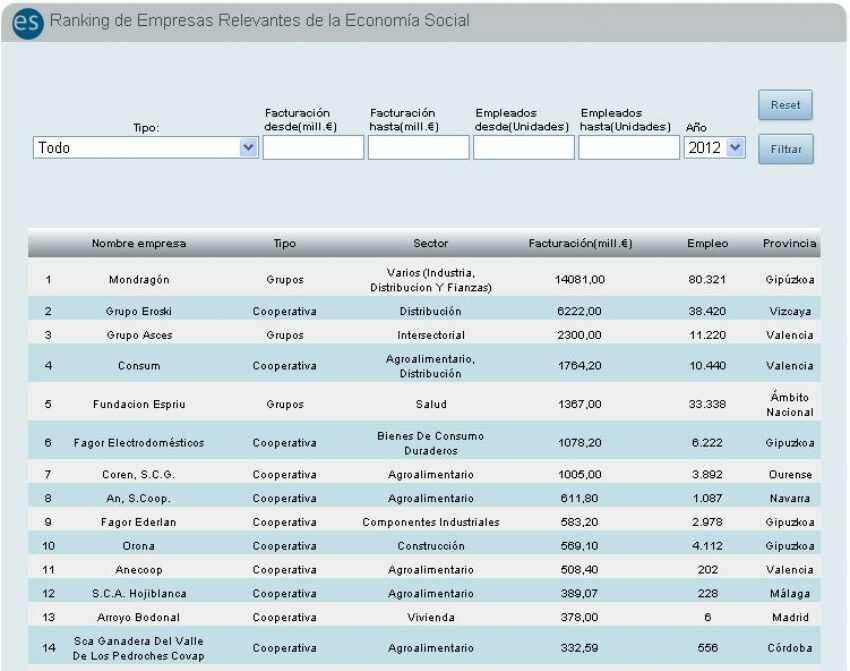Click the 'es' logo icon
The width and height of the screenshot is (850, 671).
click(x=27, y=23)
